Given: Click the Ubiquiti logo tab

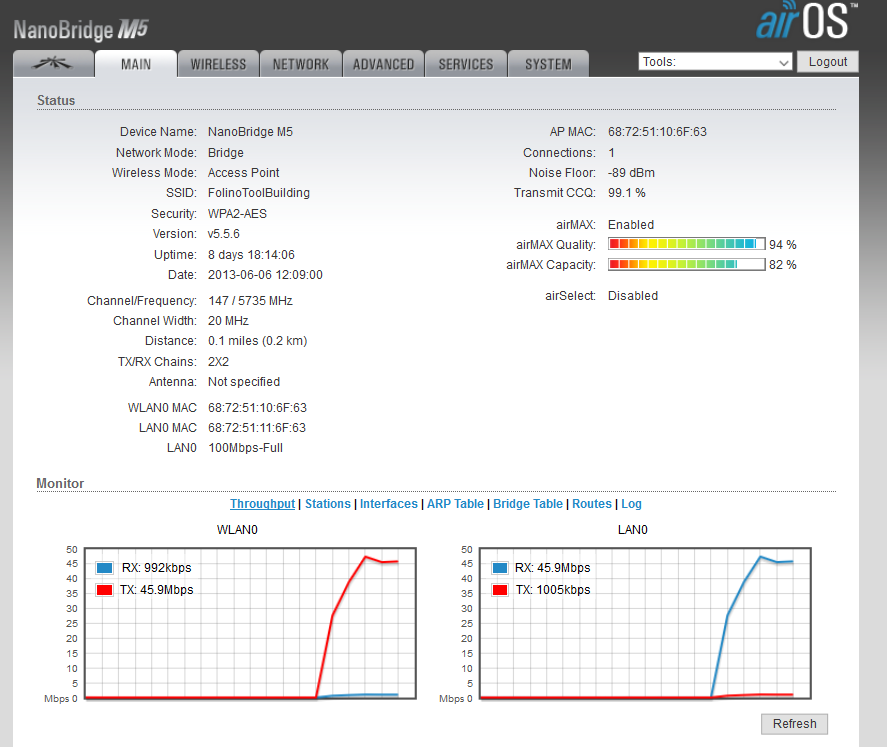Looking at the screenshot, I should (52, 64).
